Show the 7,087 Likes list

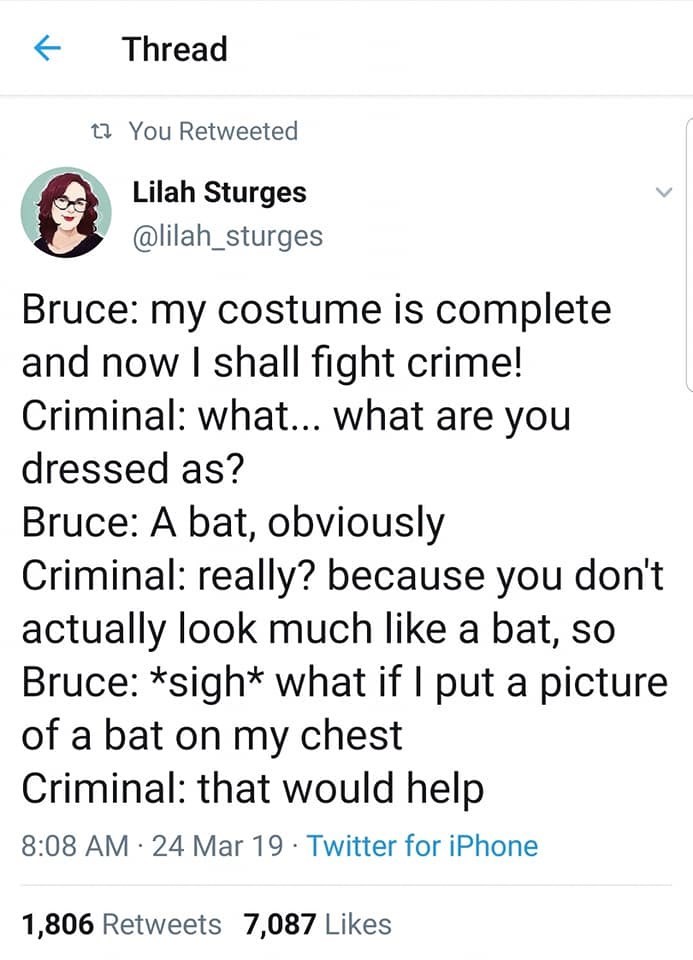(317, 924)
